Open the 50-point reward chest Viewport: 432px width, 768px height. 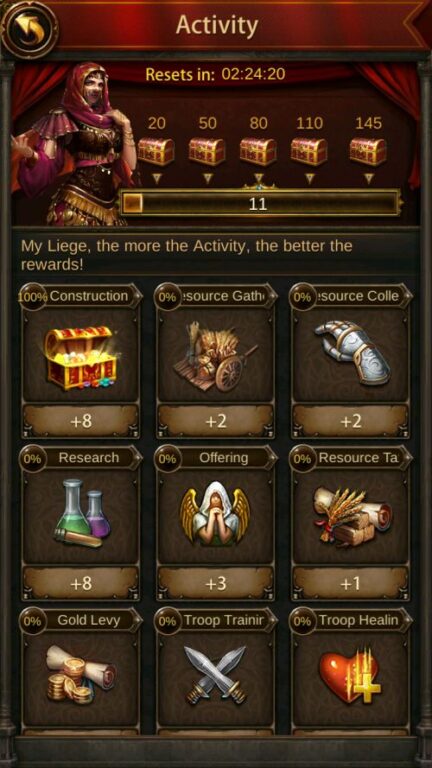(x=207, y=152)
